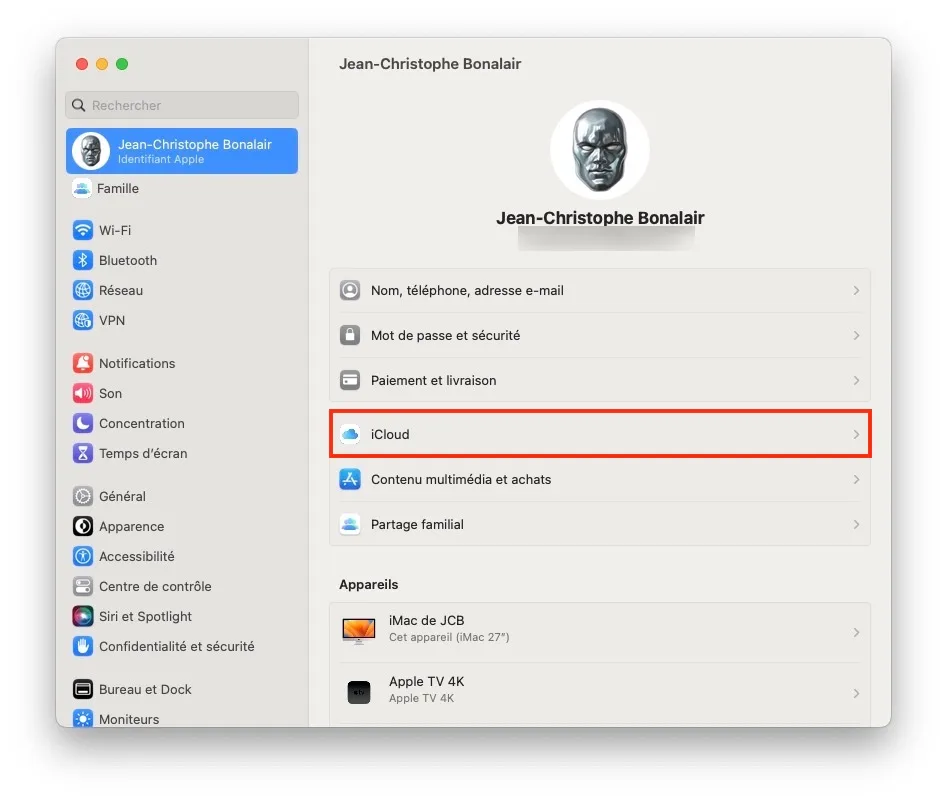
Task: Click the Son speaker icon
Action: click(x=81, y=393)
